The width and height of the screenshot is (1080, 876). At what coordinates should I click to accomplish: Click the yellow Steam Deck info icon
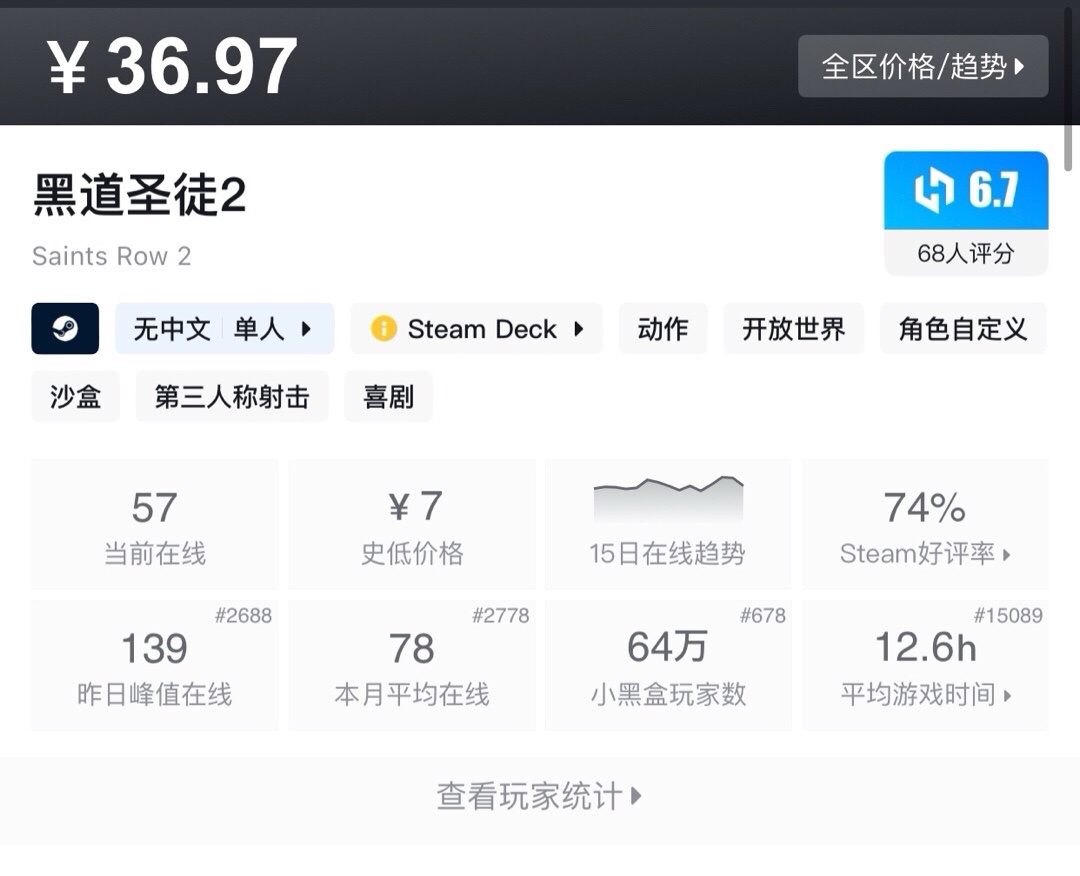tap(384, 328)
